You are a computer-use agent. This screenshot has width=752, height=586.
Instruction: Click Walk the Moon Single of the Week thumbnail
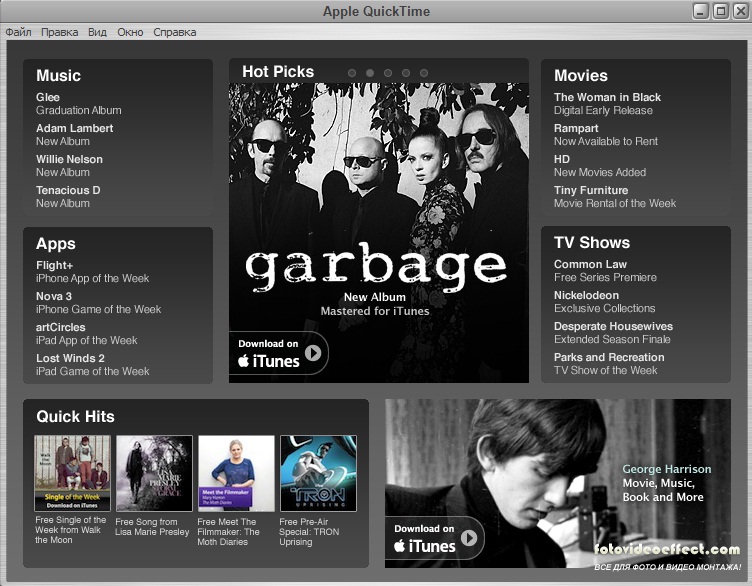(72, 473)
